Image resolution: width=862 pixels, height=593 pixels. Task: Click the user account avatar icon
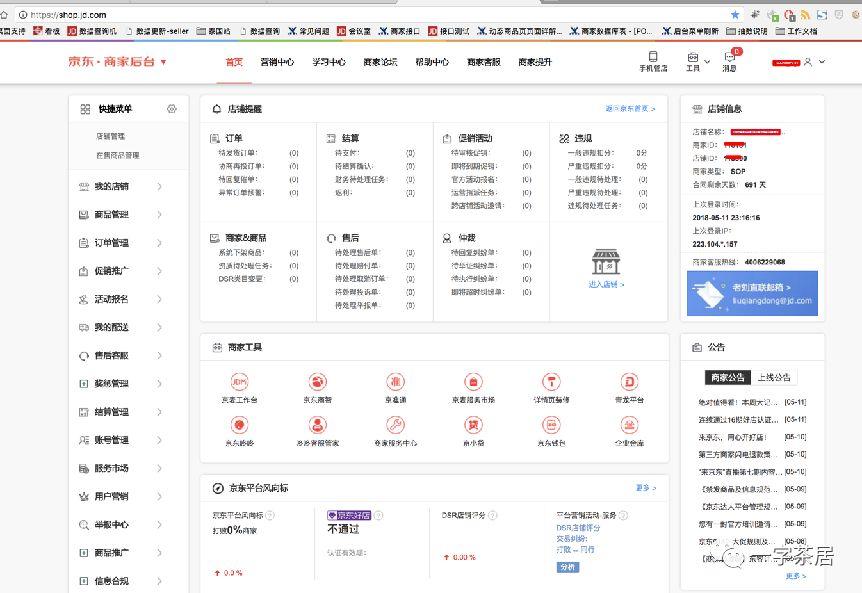click(x=808, y=62)
